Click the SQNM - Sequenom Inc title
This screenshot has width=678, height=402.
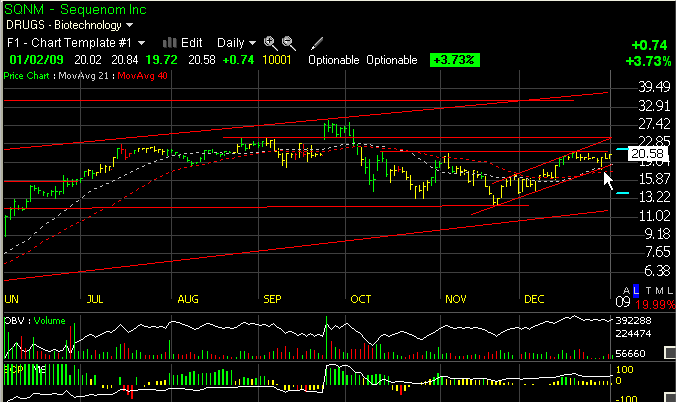click(76, 9)
